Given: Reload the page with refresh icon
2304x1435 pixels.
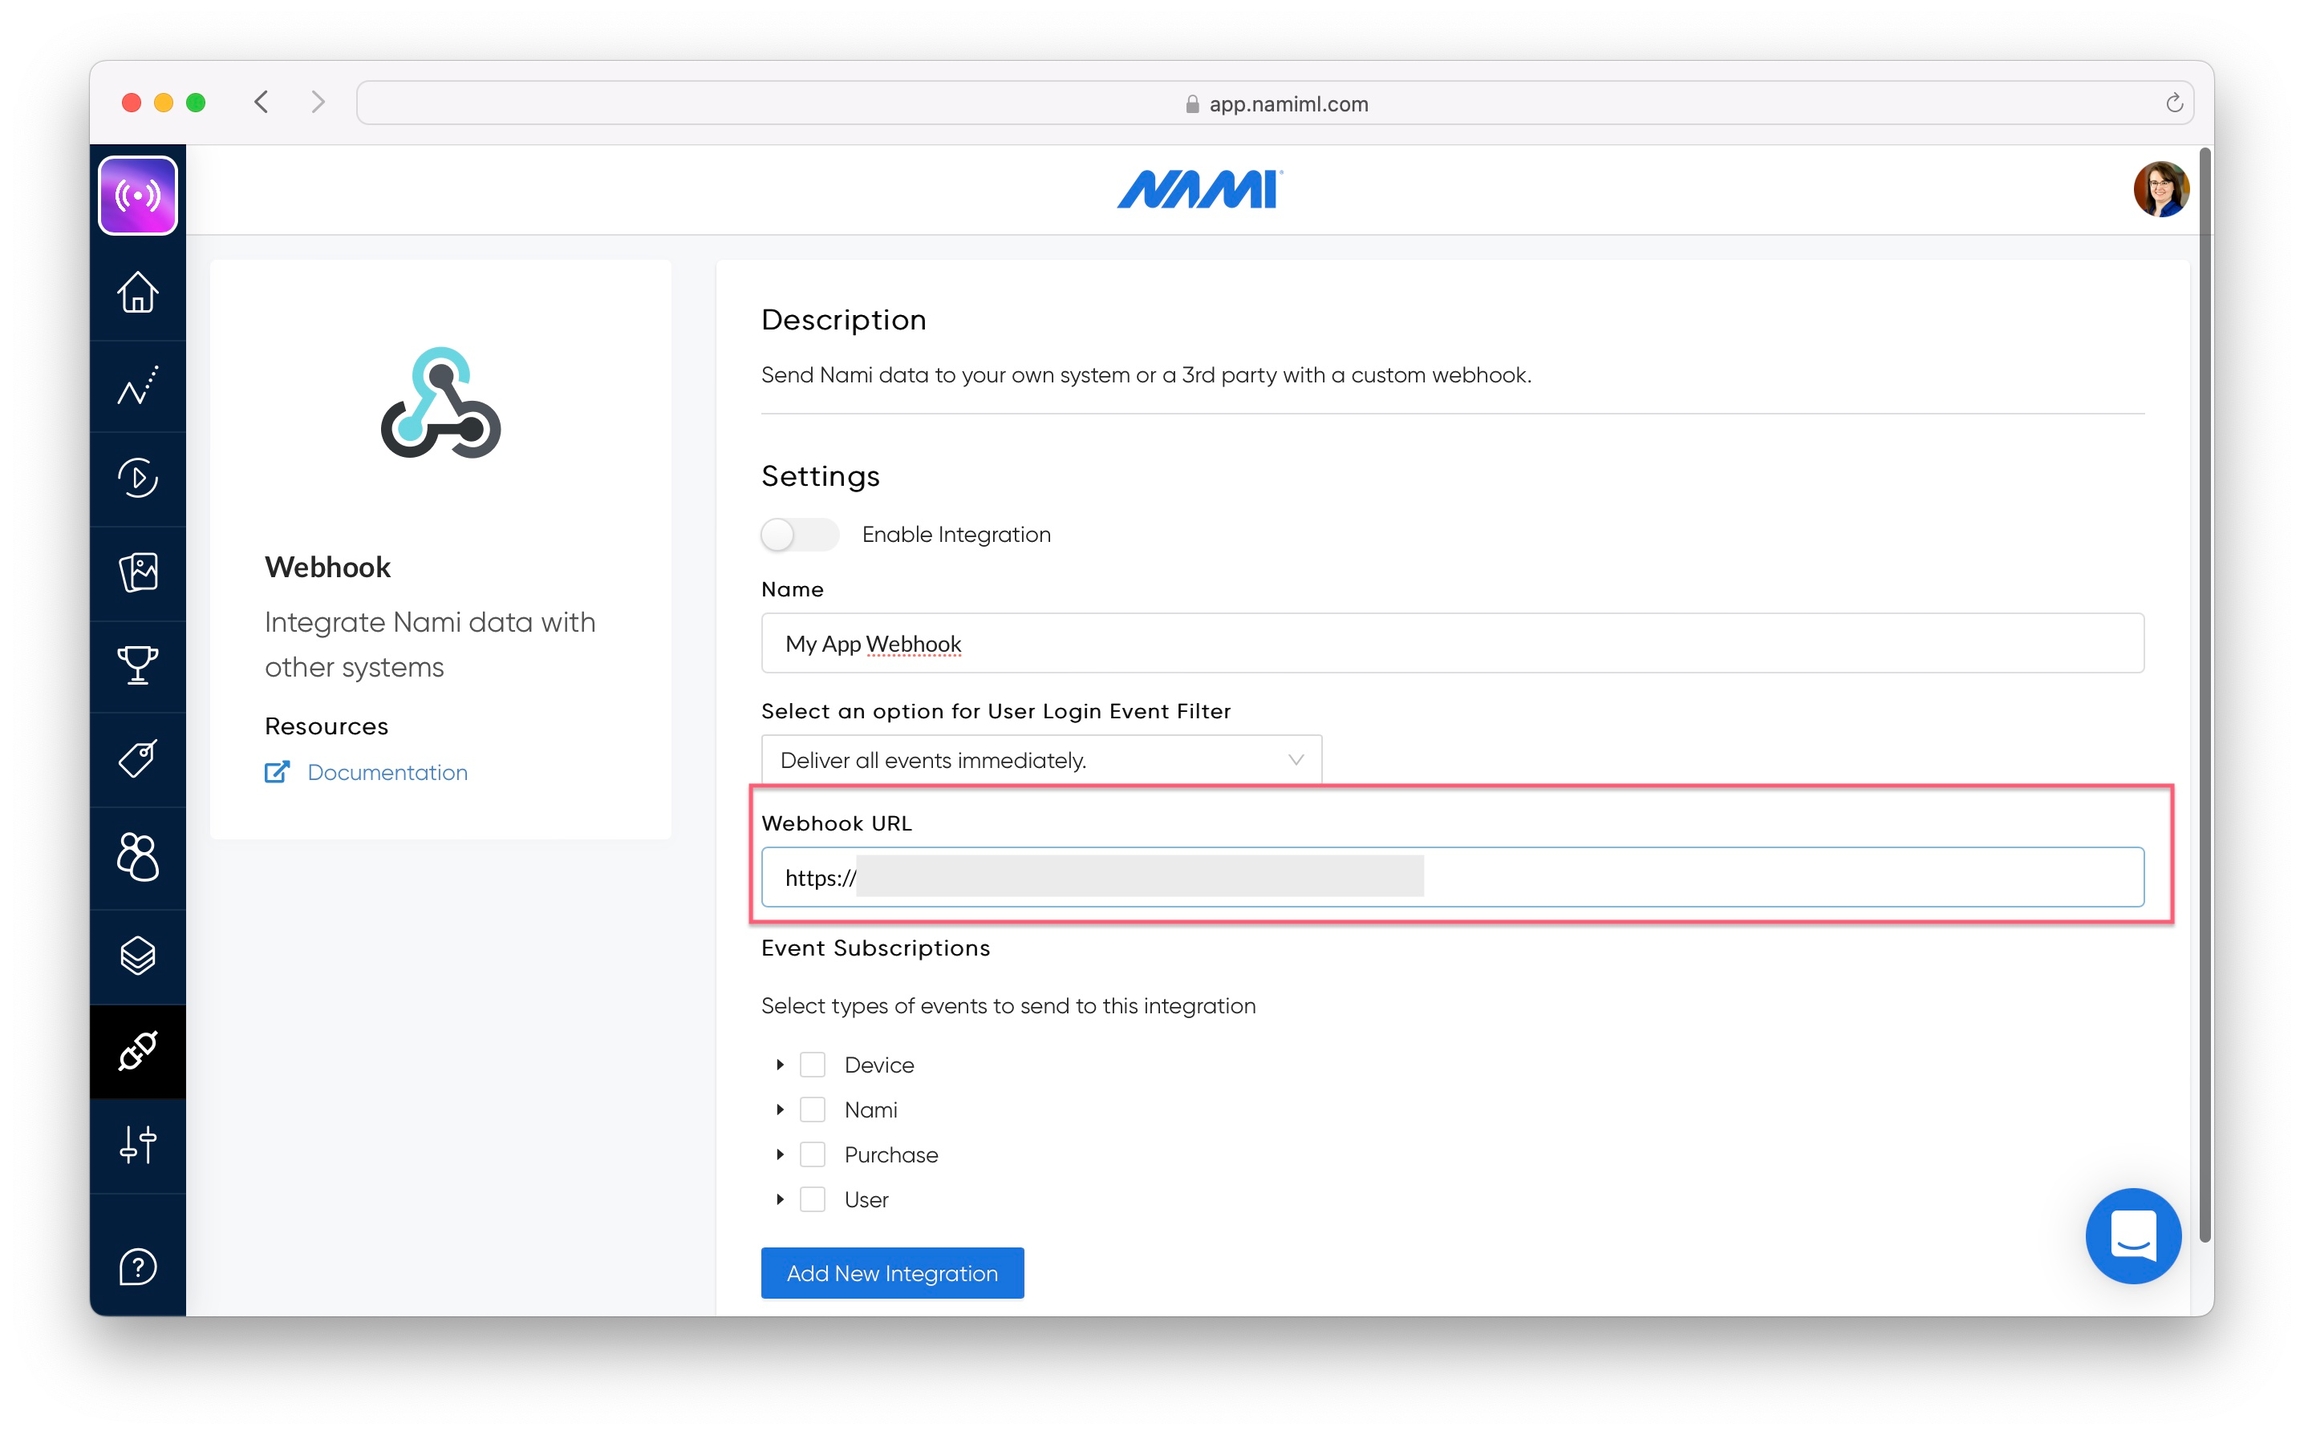Looking at the screenshot, I should point(2174,103).
